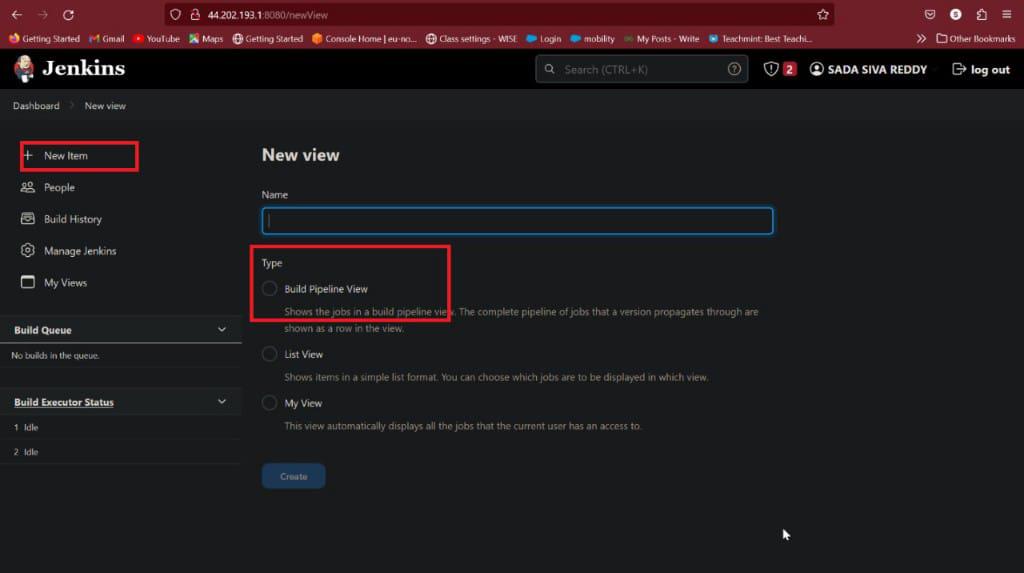Click the New view breadcrumb
Image resolution: width=1024 pixels, height=573 pixels.
105,105
